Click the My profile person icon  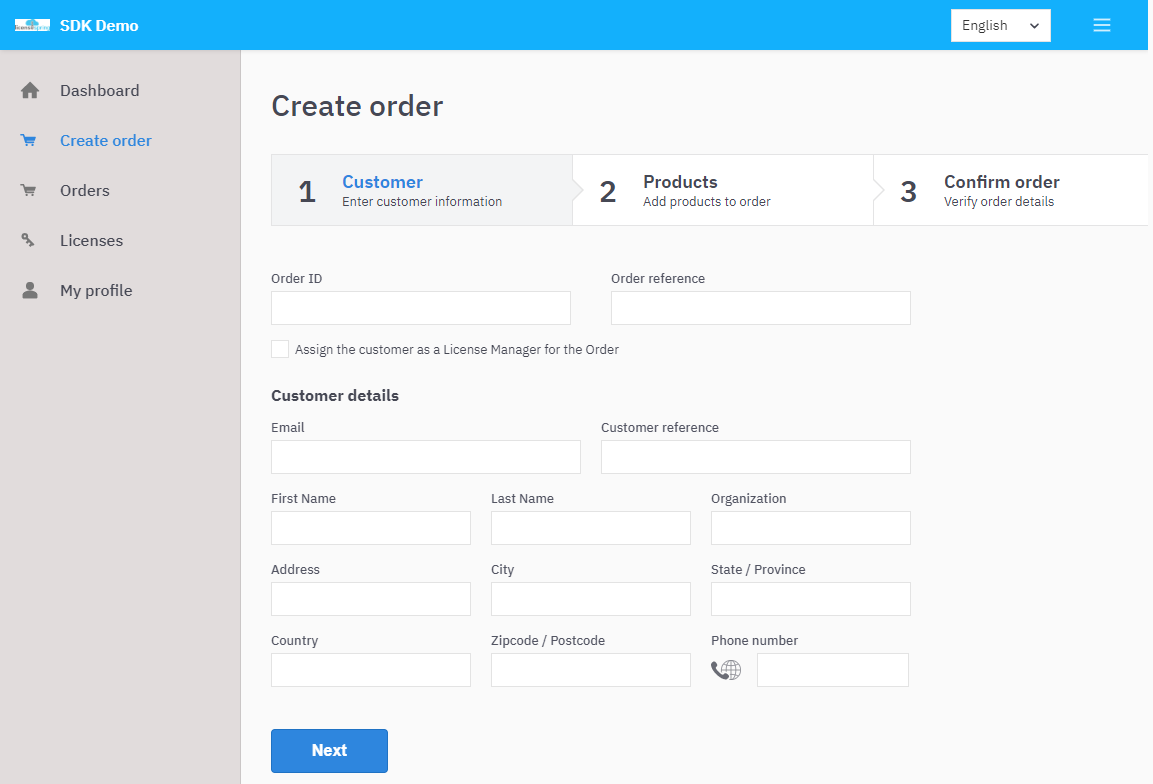[30, 291]
